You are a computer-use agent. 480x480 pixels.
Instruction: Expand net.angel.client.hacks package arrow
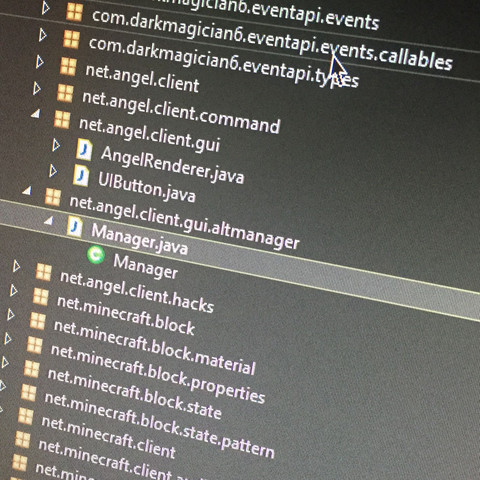(17, 266)
